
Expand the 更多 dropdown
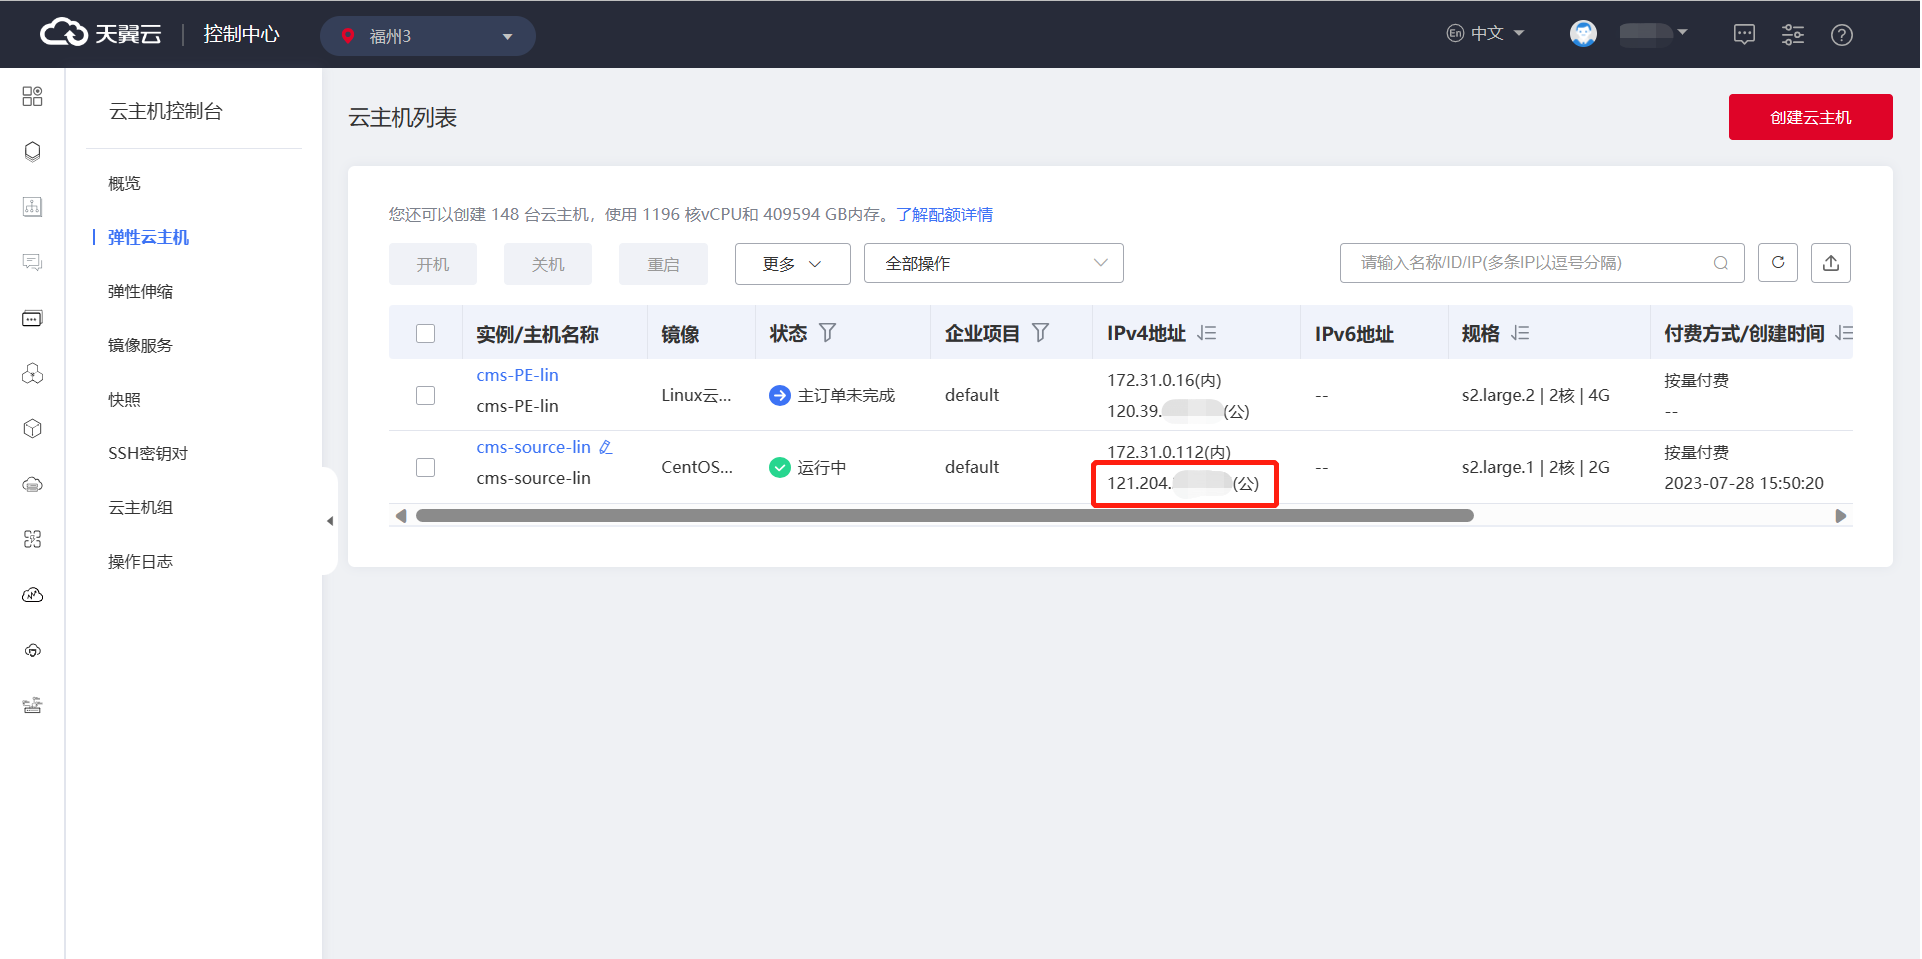[793, 264]
